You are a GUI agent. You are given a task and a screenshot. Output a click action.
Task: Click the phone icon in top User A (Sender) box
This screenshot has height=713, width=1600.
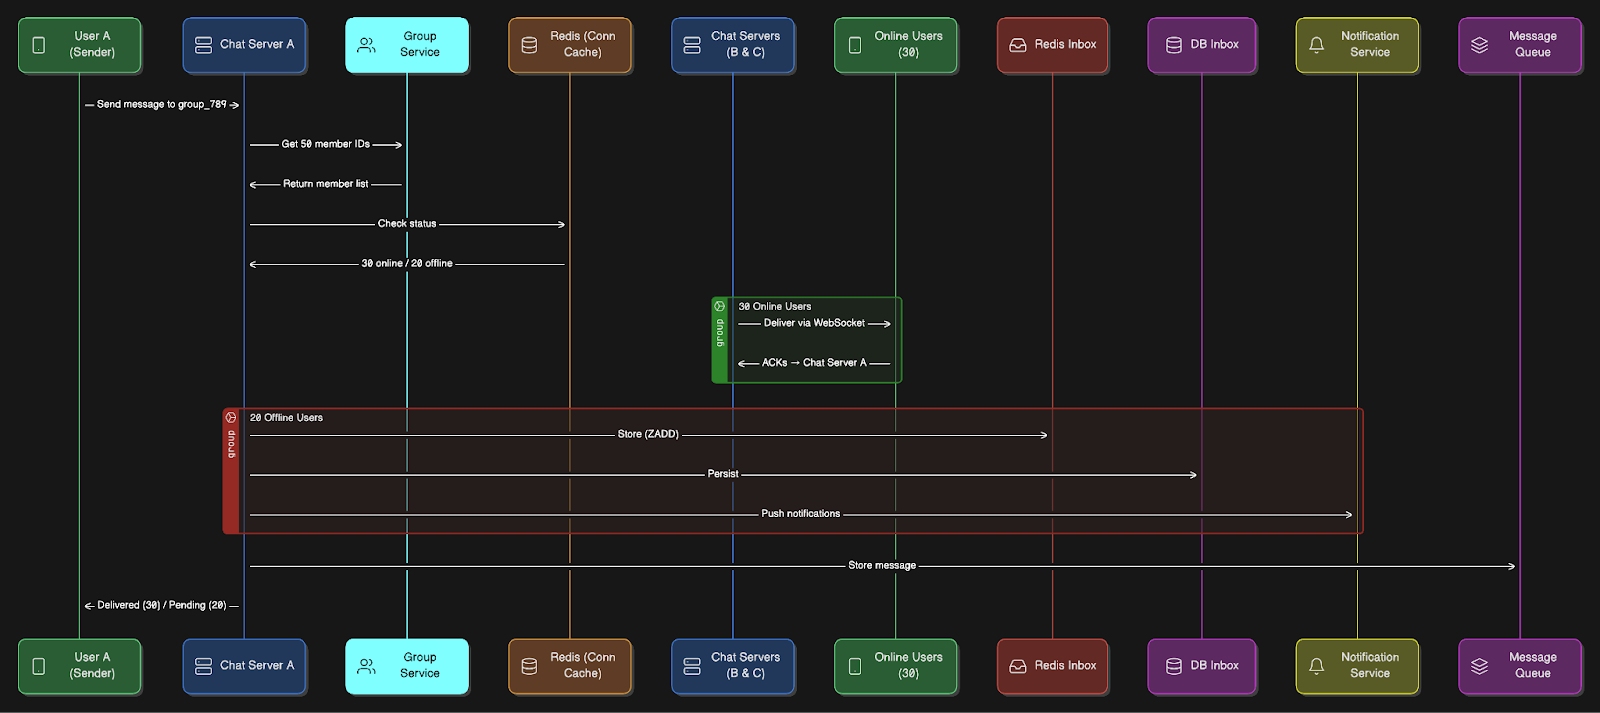(x=39, y=45)
